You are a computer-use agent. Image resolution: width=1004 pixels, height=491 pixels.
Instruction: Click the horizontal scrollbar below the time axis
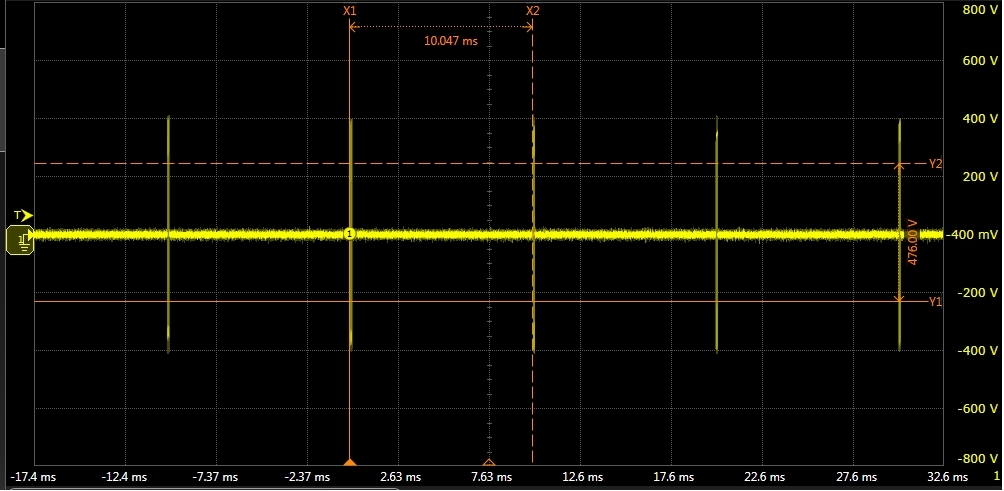tap(200, 488)
